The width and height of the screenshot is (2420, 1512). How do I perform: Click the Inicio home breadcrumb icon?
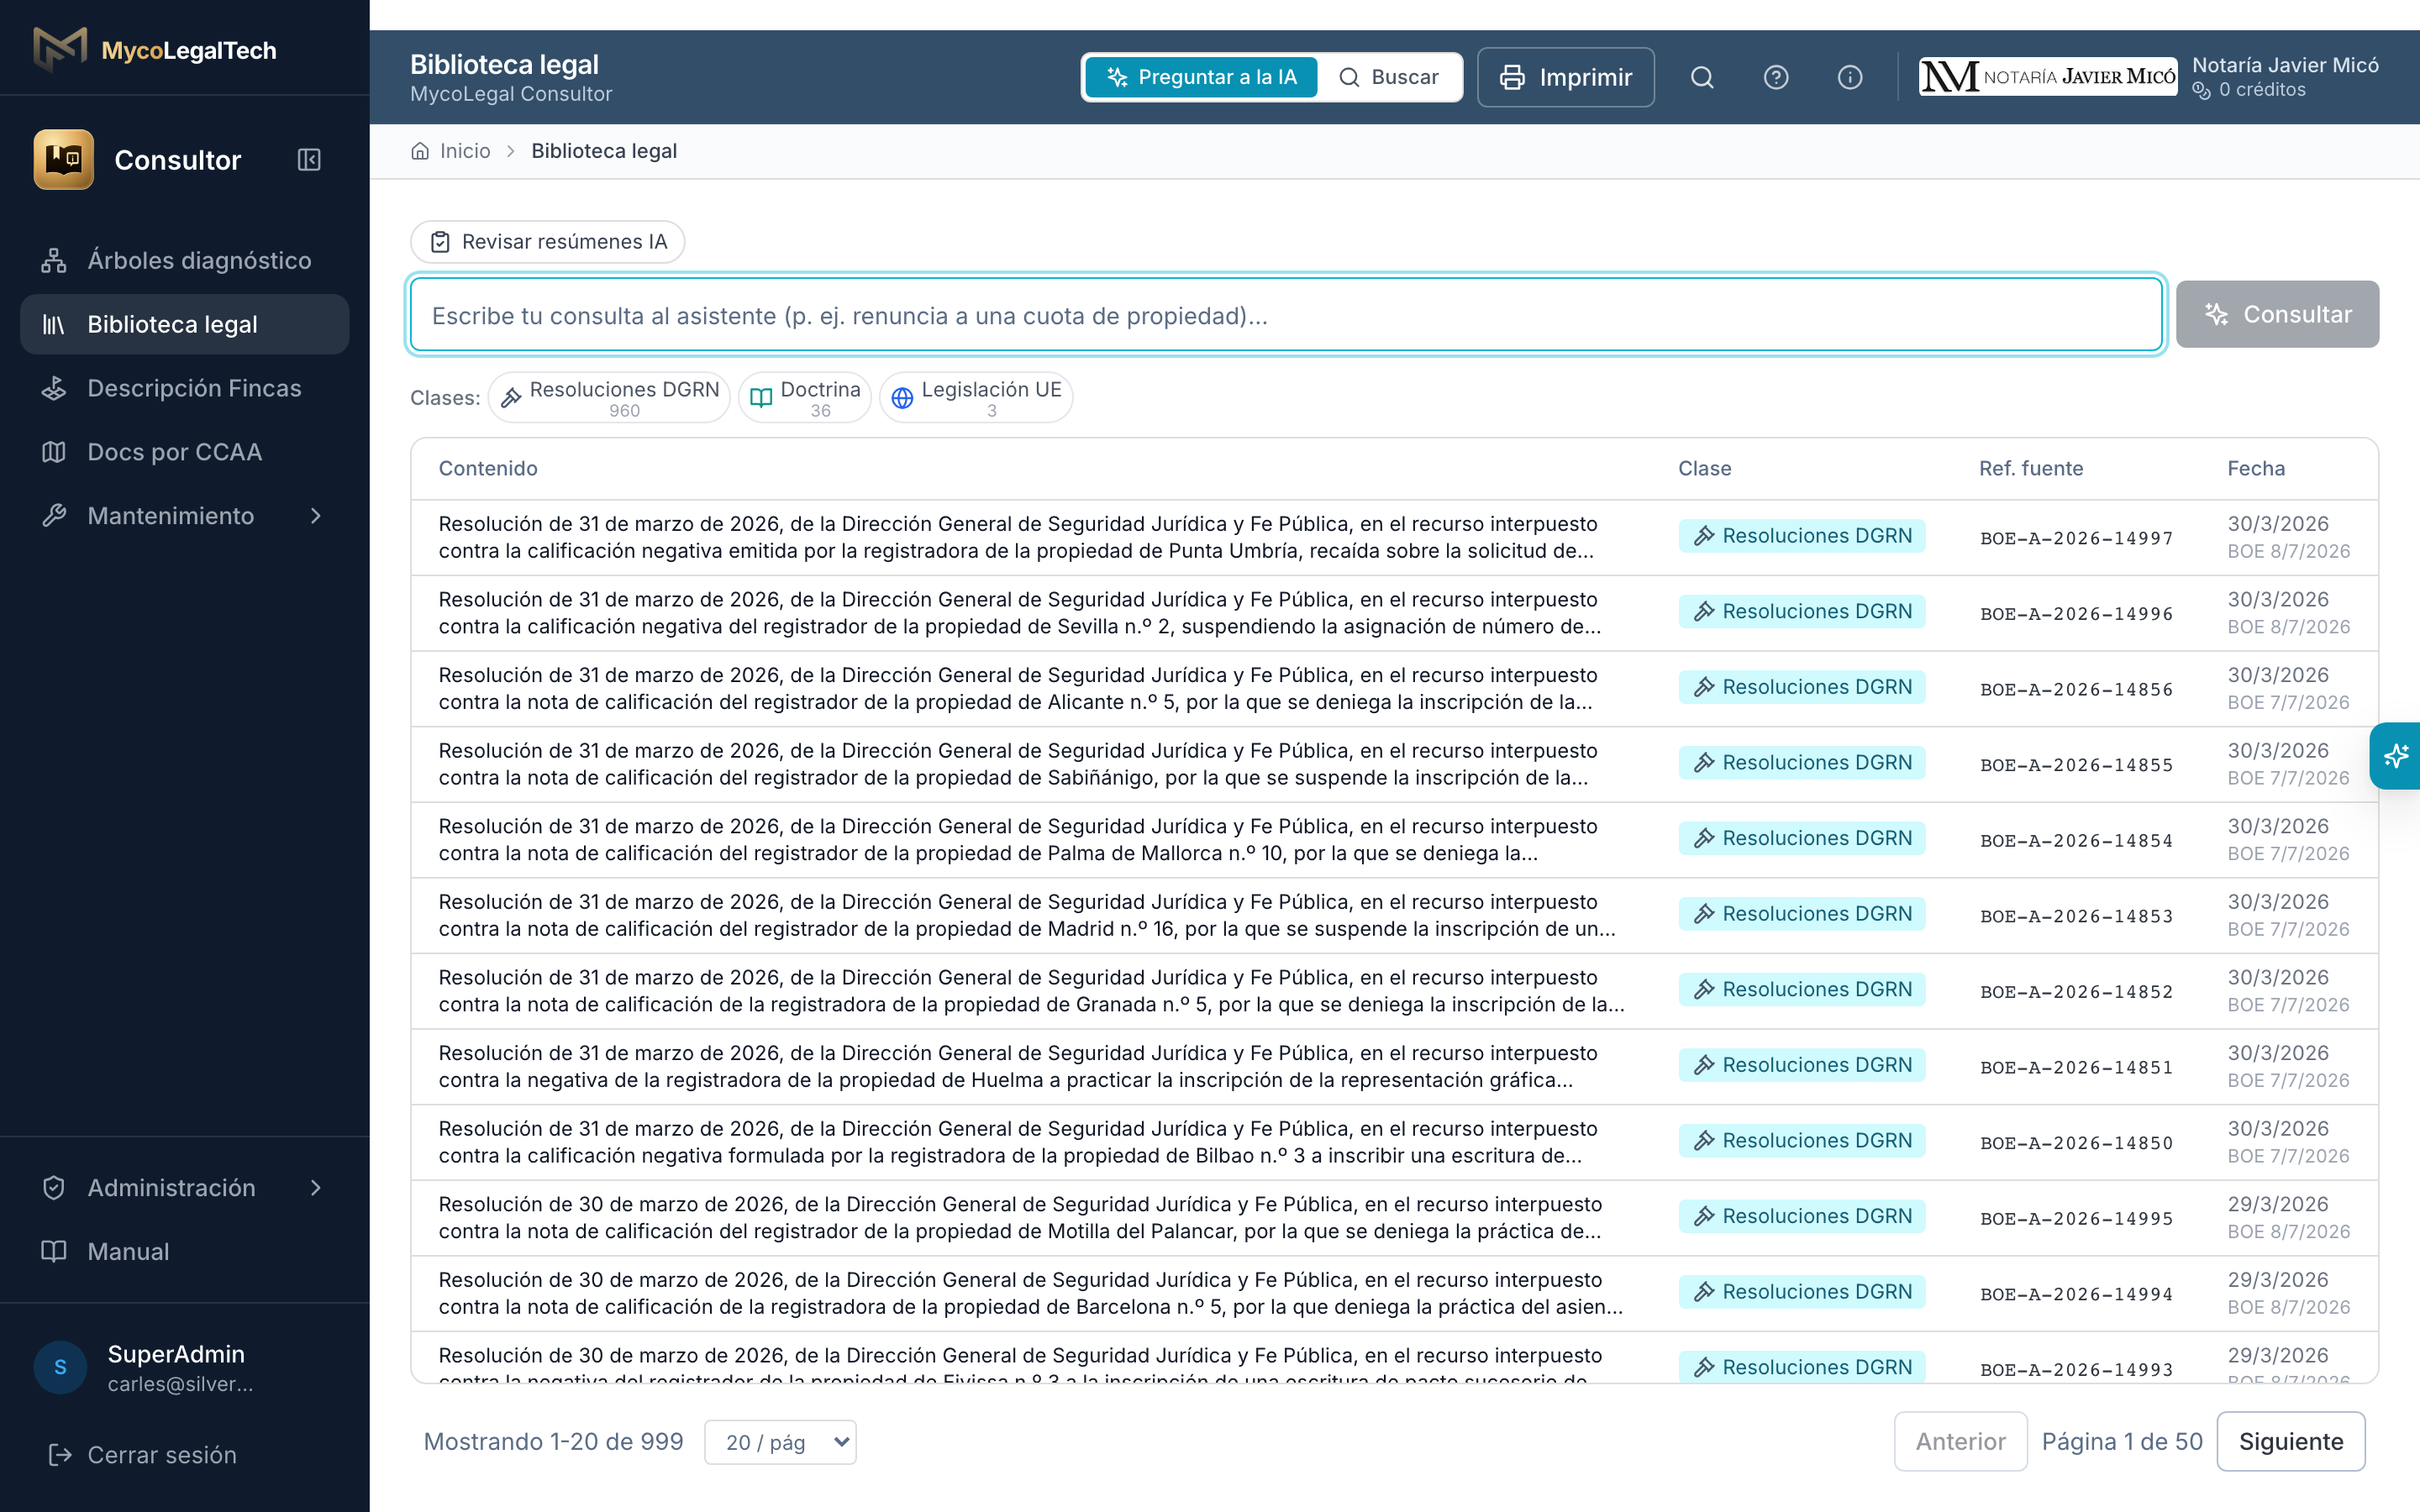click(x=420, y=151)
